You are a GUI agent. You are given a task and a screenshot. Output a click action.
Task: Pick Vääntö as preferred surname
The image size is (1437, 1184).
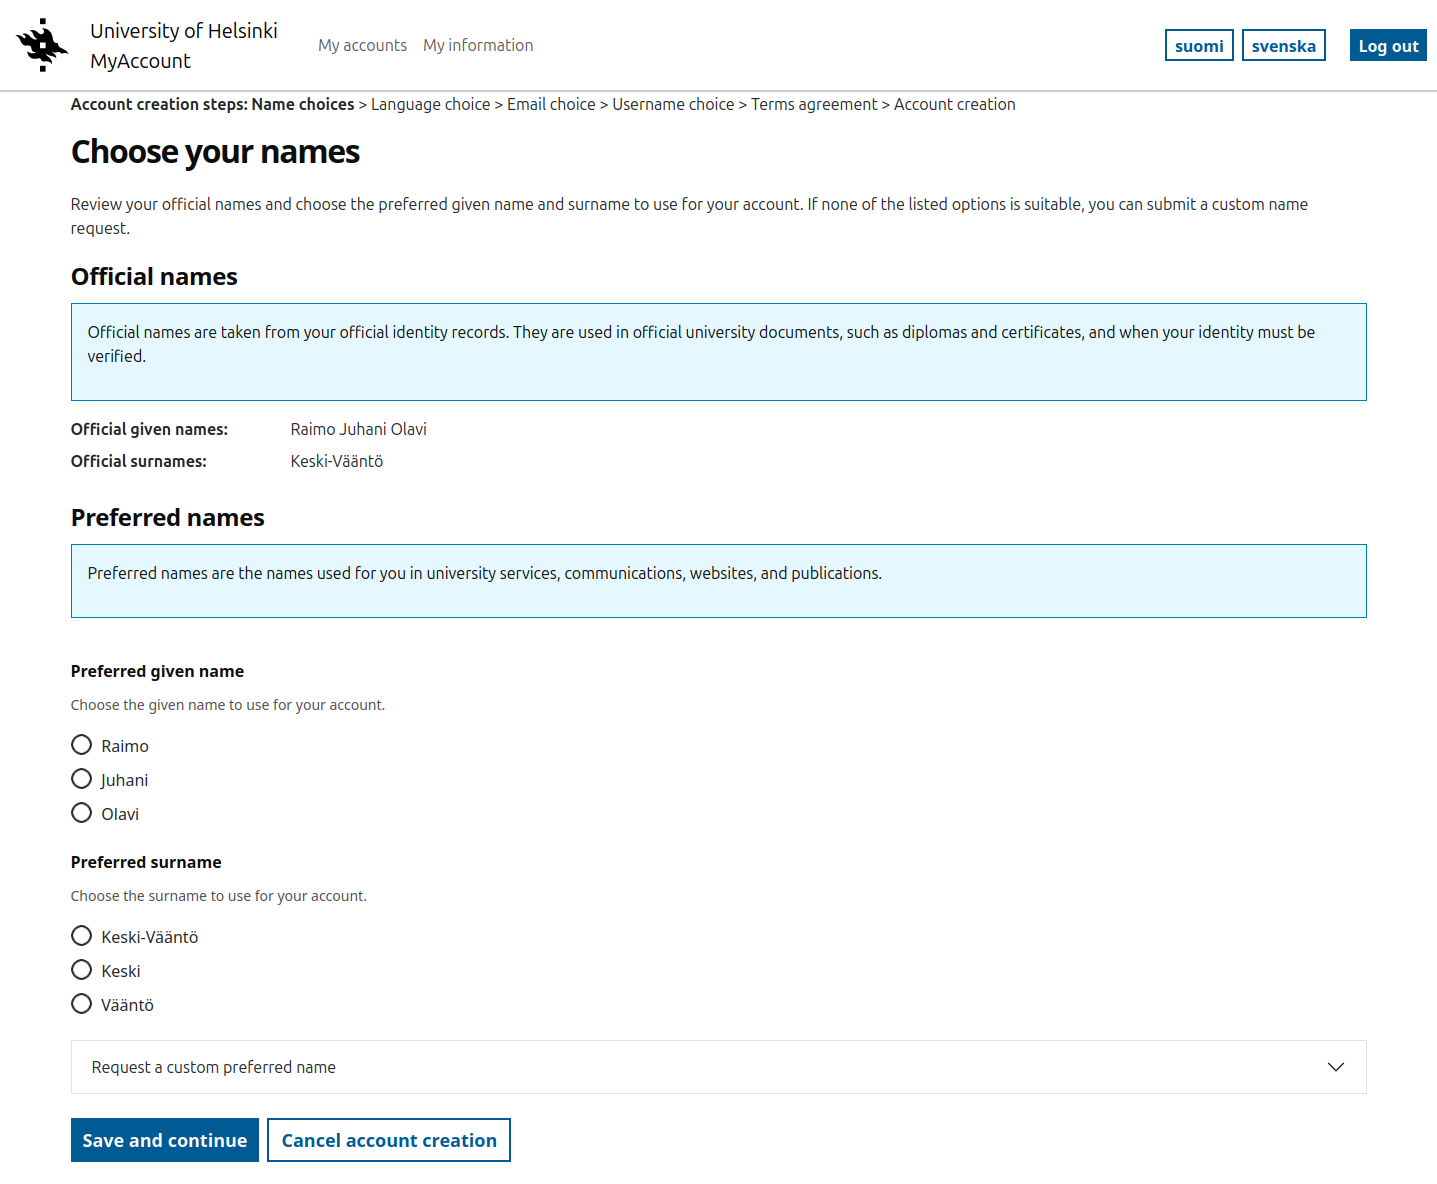point(82,1004)
